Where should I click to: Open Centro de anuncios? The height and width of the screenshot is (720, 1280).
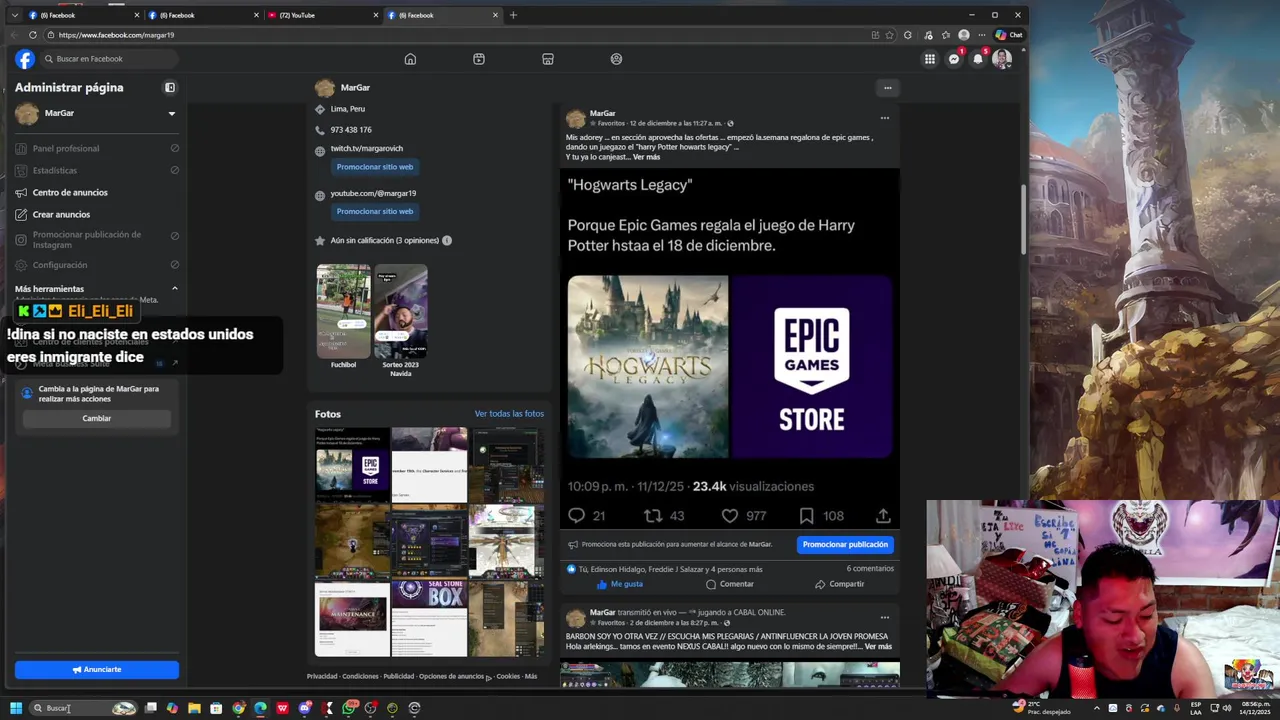point(70,193)
